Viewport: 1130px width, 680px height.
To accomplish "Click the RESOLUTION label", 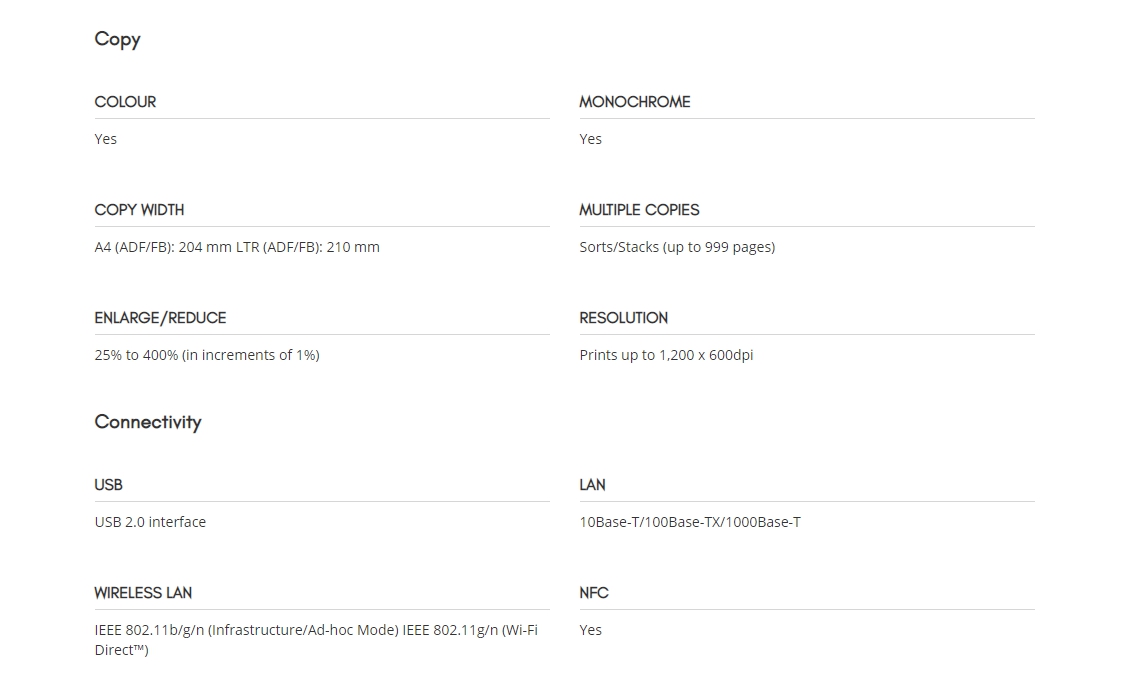I will point(623,318).
